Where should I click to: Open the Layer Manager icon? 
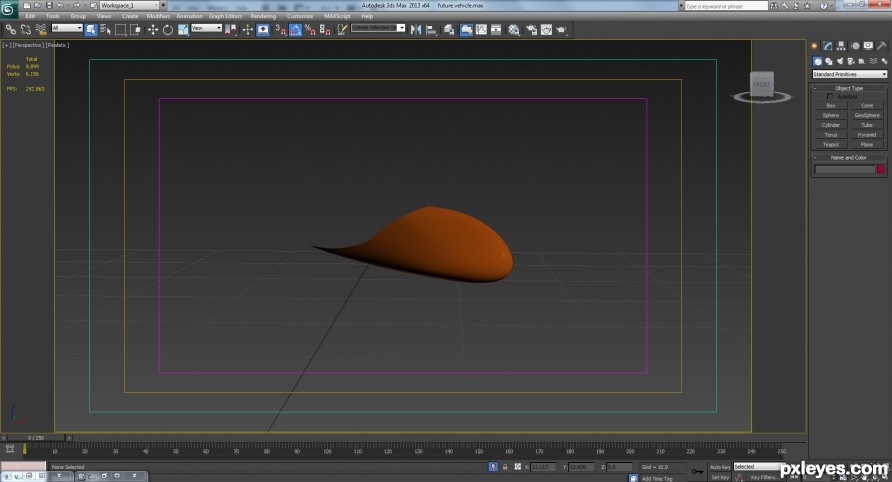click(449, 30)
